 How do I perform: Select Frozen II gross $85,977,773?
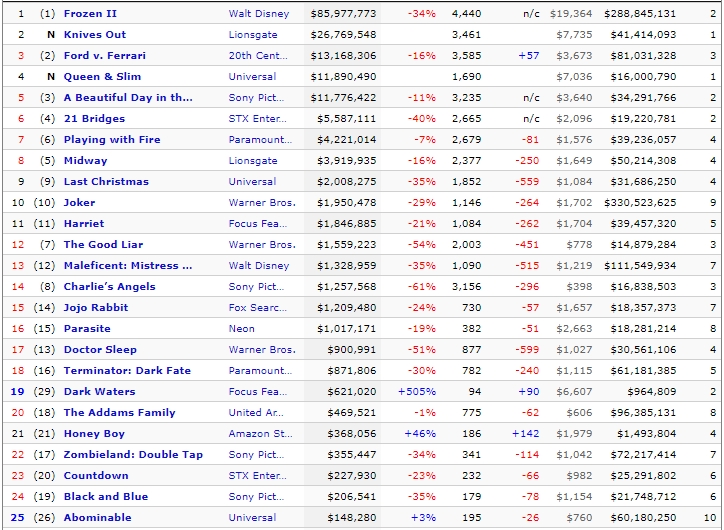[343, 14]
